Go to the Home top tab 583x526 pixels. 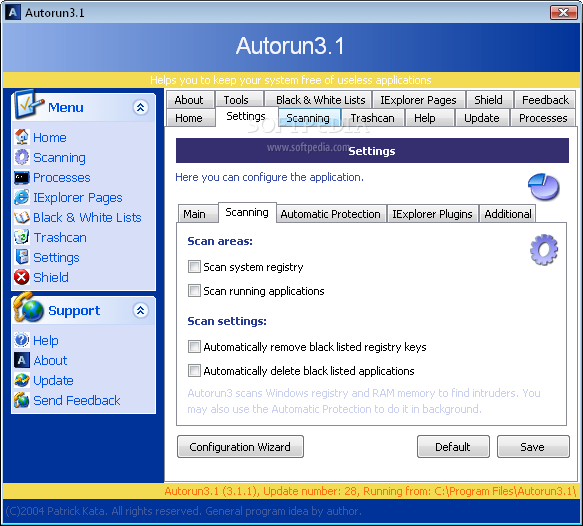(x=190, y=118)
